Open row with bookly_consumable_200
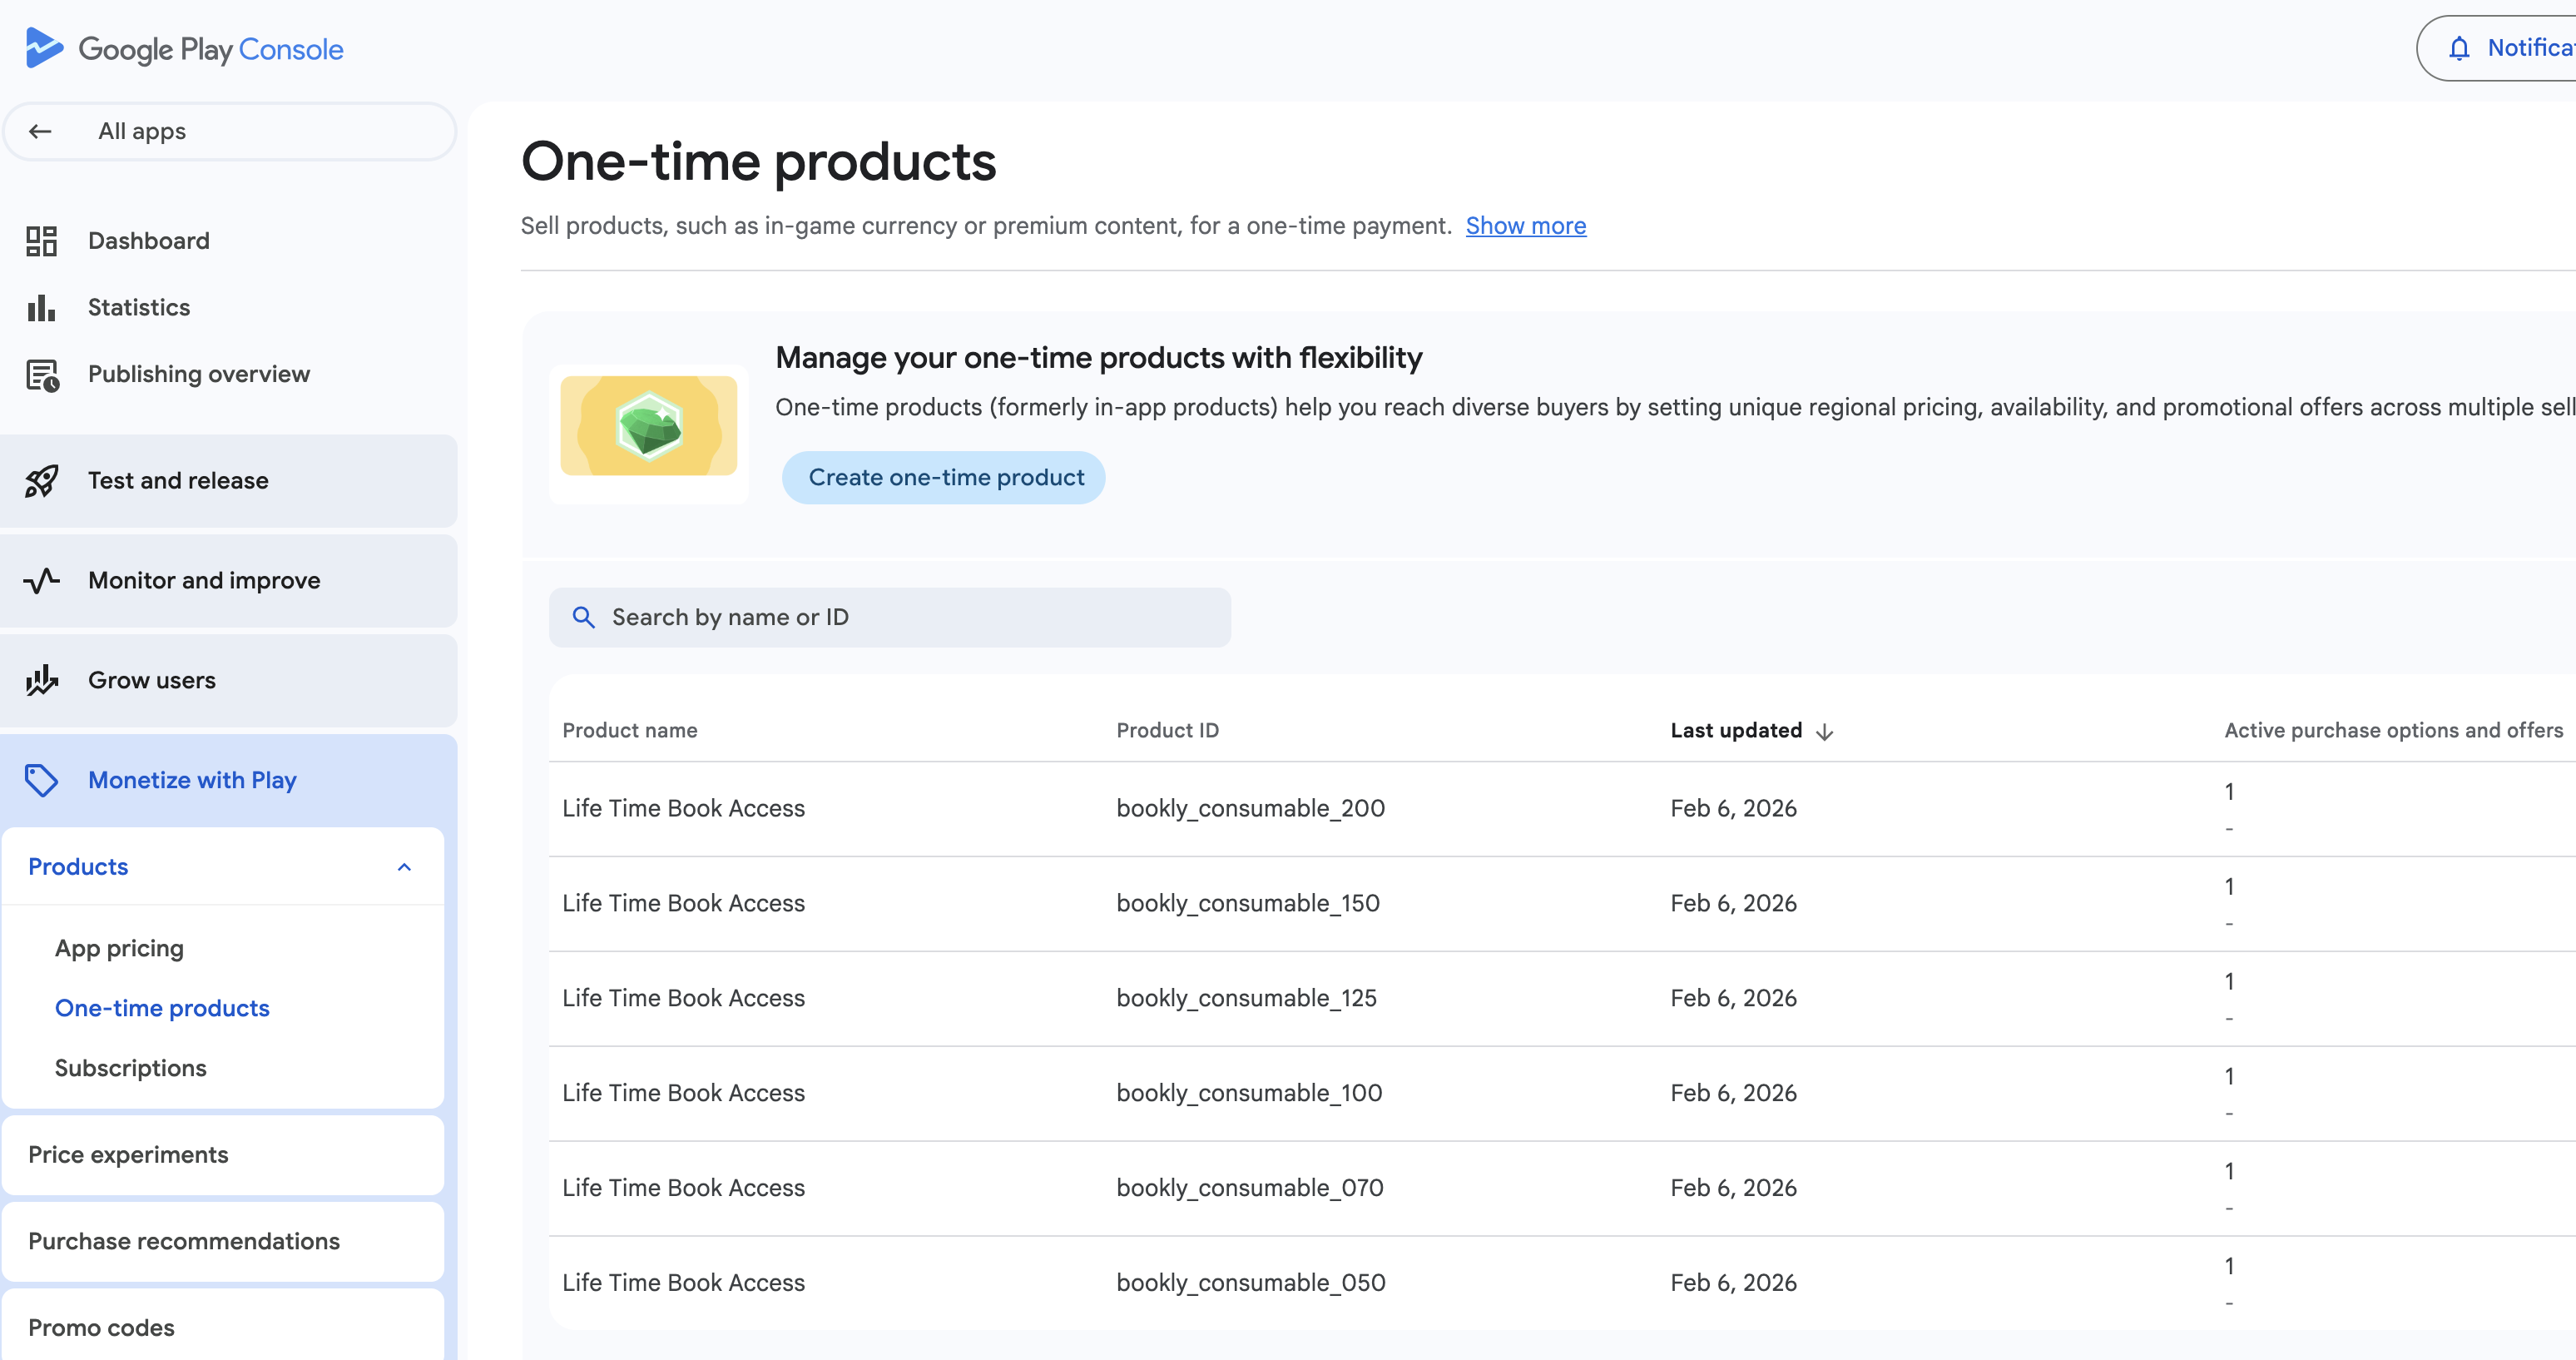The width and height of the screenshot is (2576, 1360). [x=1562, y=809]
